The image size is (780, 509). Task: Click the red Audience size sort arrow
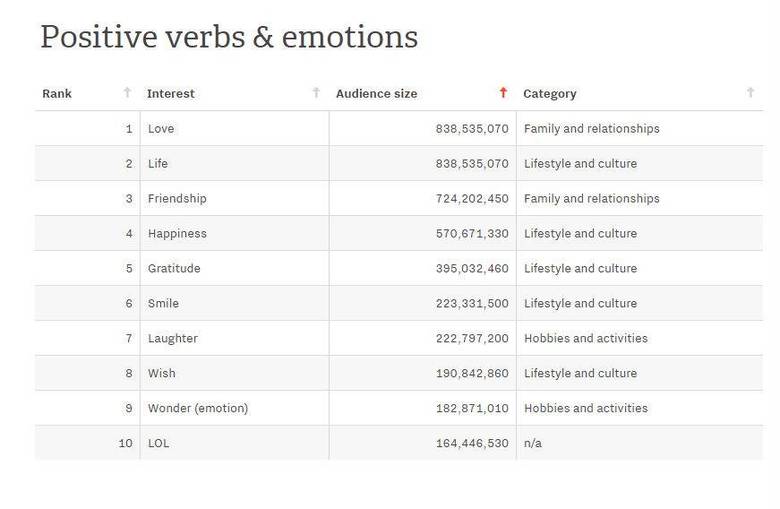pos(503,93)
